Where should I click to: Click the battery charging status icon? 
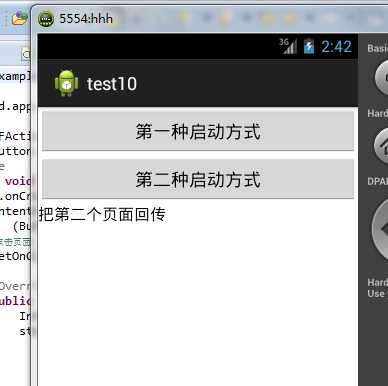point(309,46)
